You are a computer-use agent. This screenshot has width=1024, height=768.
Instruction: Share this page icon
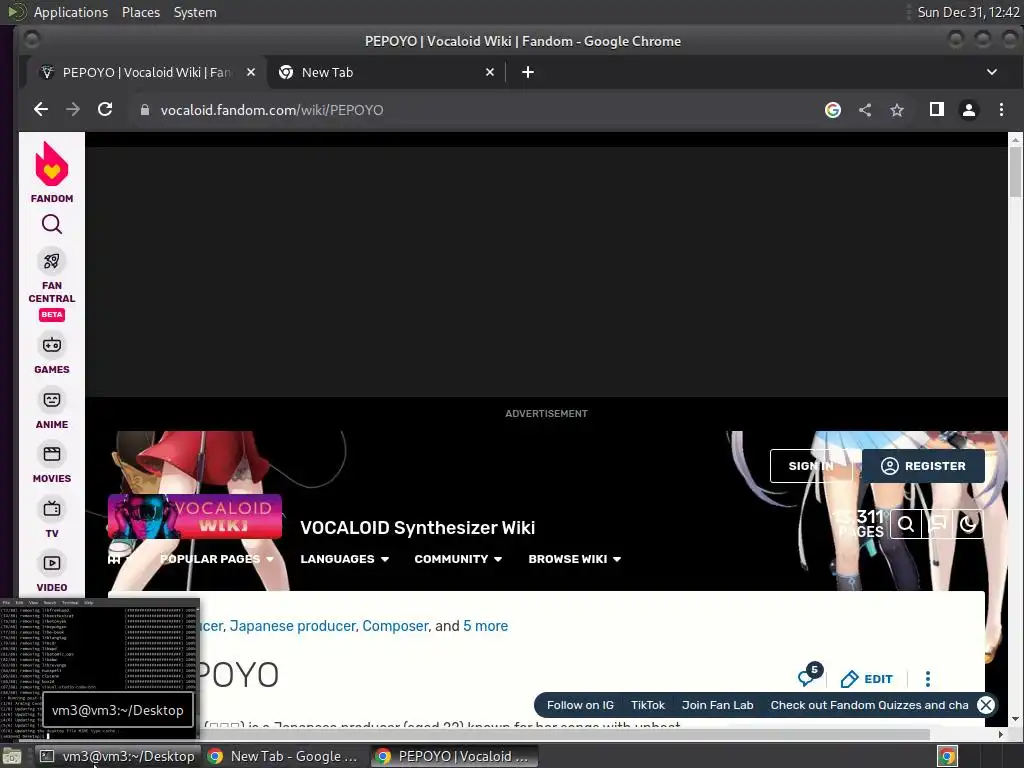(865, 110)
